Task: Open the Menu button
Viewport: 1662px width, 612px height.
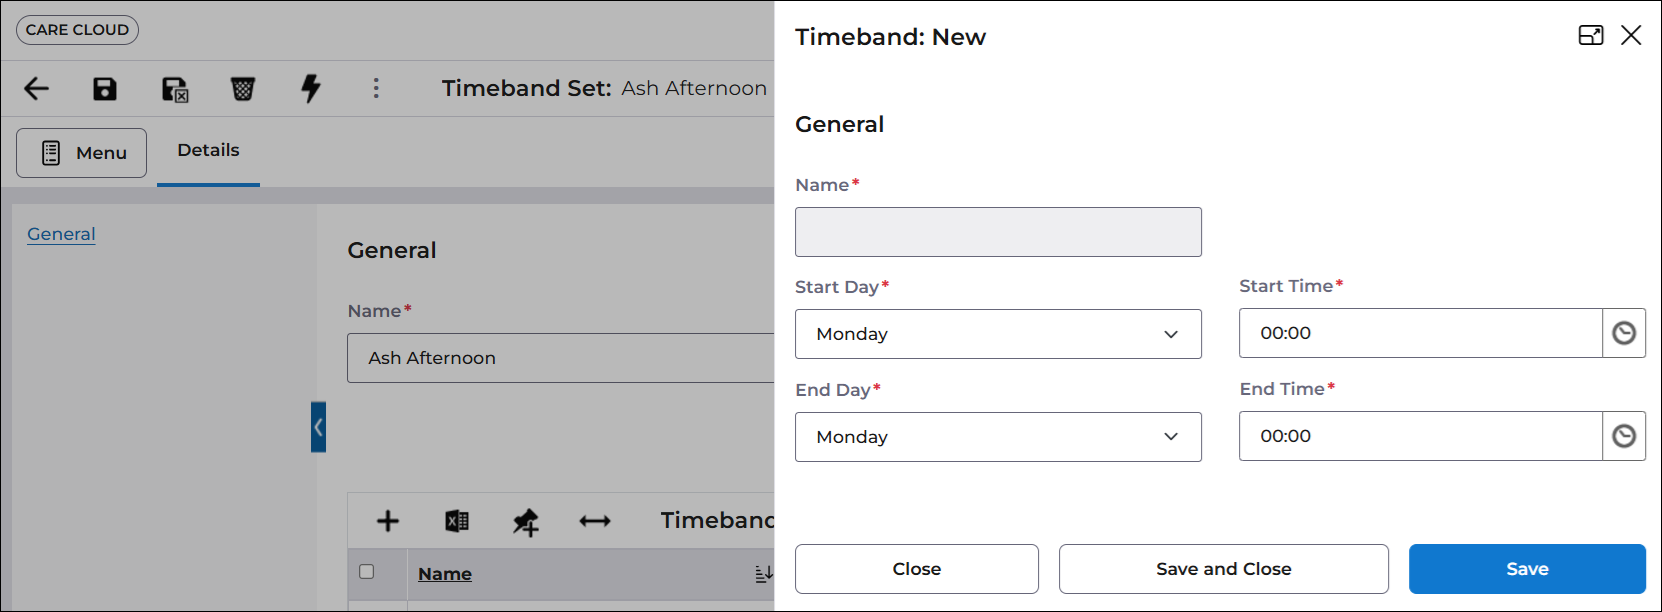Action: (x=82, y=153)
